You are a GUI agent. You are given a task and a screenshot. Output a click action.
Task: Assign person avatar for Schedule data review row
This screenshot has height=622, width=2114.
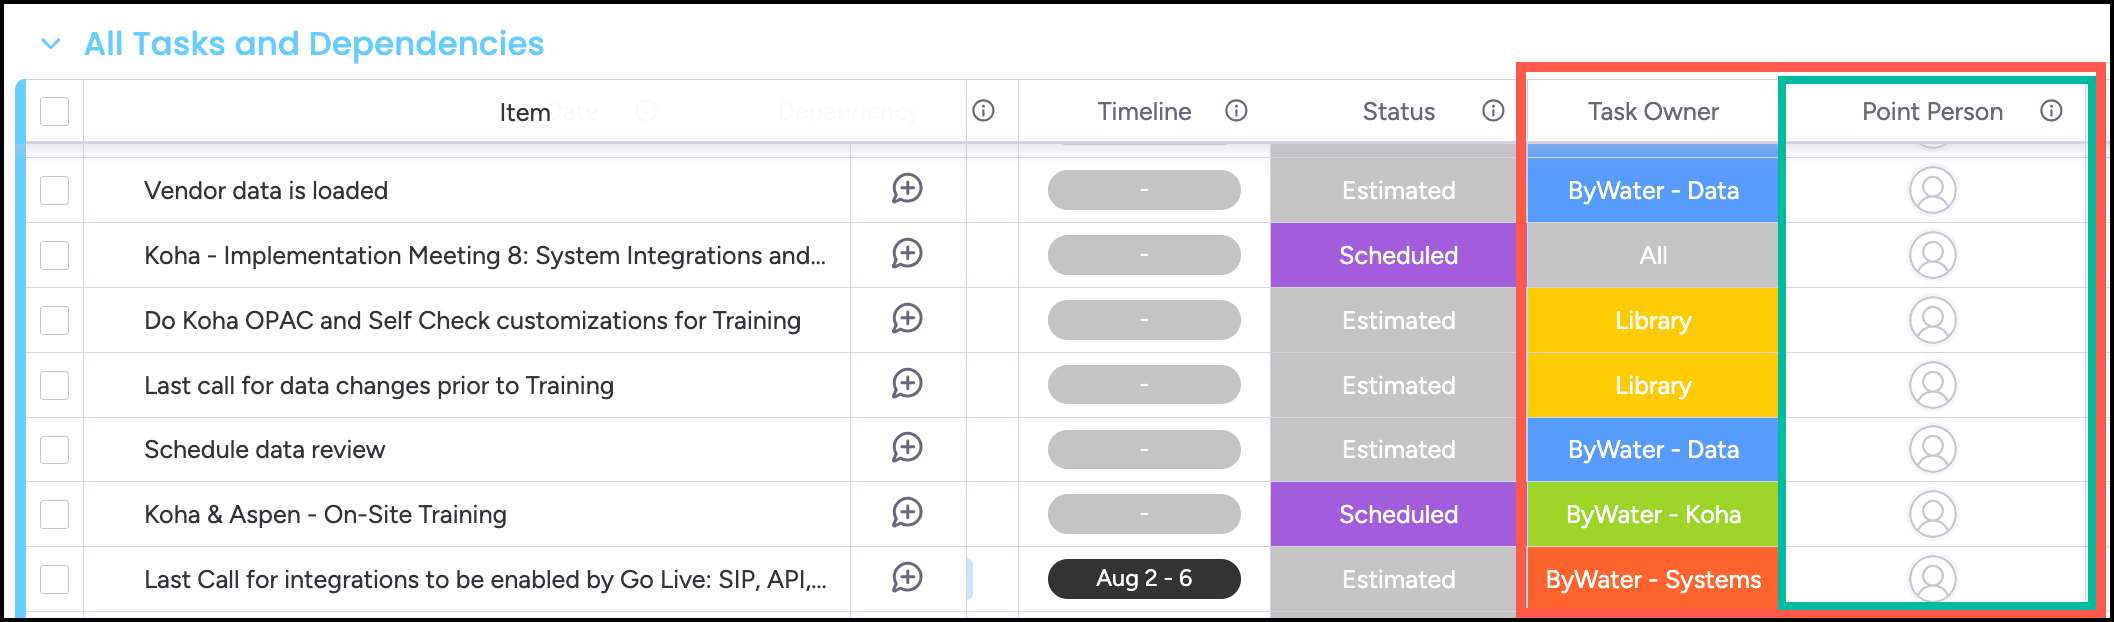pos(1932,449)
